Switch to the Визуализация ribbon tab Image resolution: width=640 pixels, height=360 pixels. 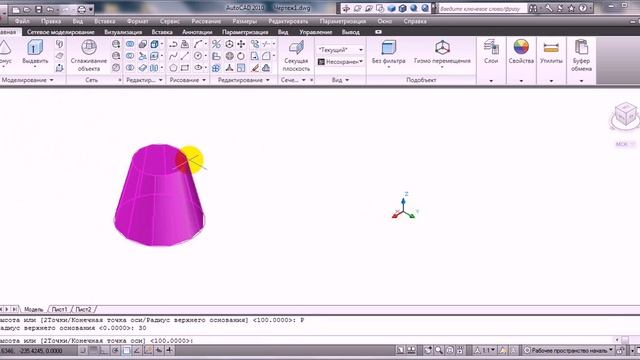pos(123,32)
